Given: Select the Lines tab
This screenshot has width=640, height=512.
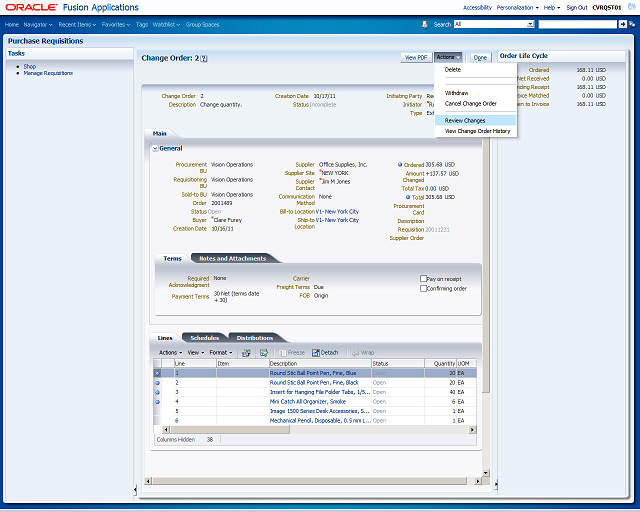Looking at the screenshot, I should (x=165, y=338).
